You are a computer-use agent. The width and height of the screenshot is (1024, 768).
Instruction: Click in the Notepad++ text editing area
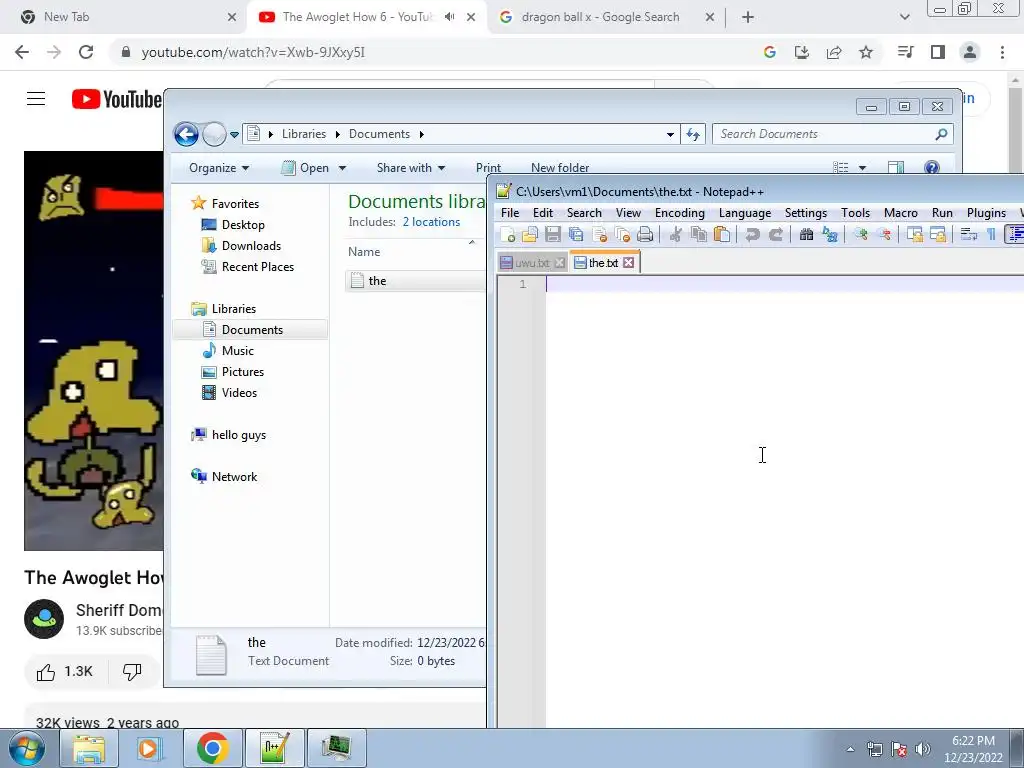(784, 503)
